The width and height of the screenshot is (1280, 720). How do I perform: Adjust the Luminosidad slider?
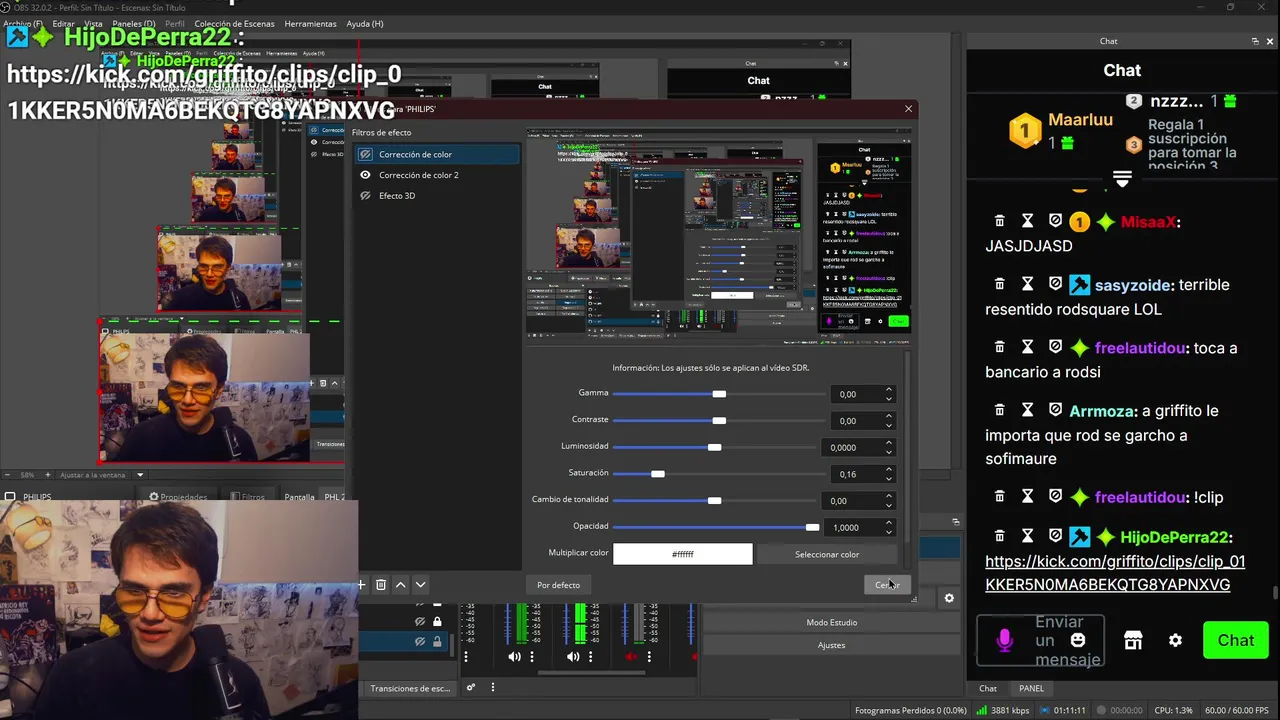pyautogui.click(x=716, y=447)
